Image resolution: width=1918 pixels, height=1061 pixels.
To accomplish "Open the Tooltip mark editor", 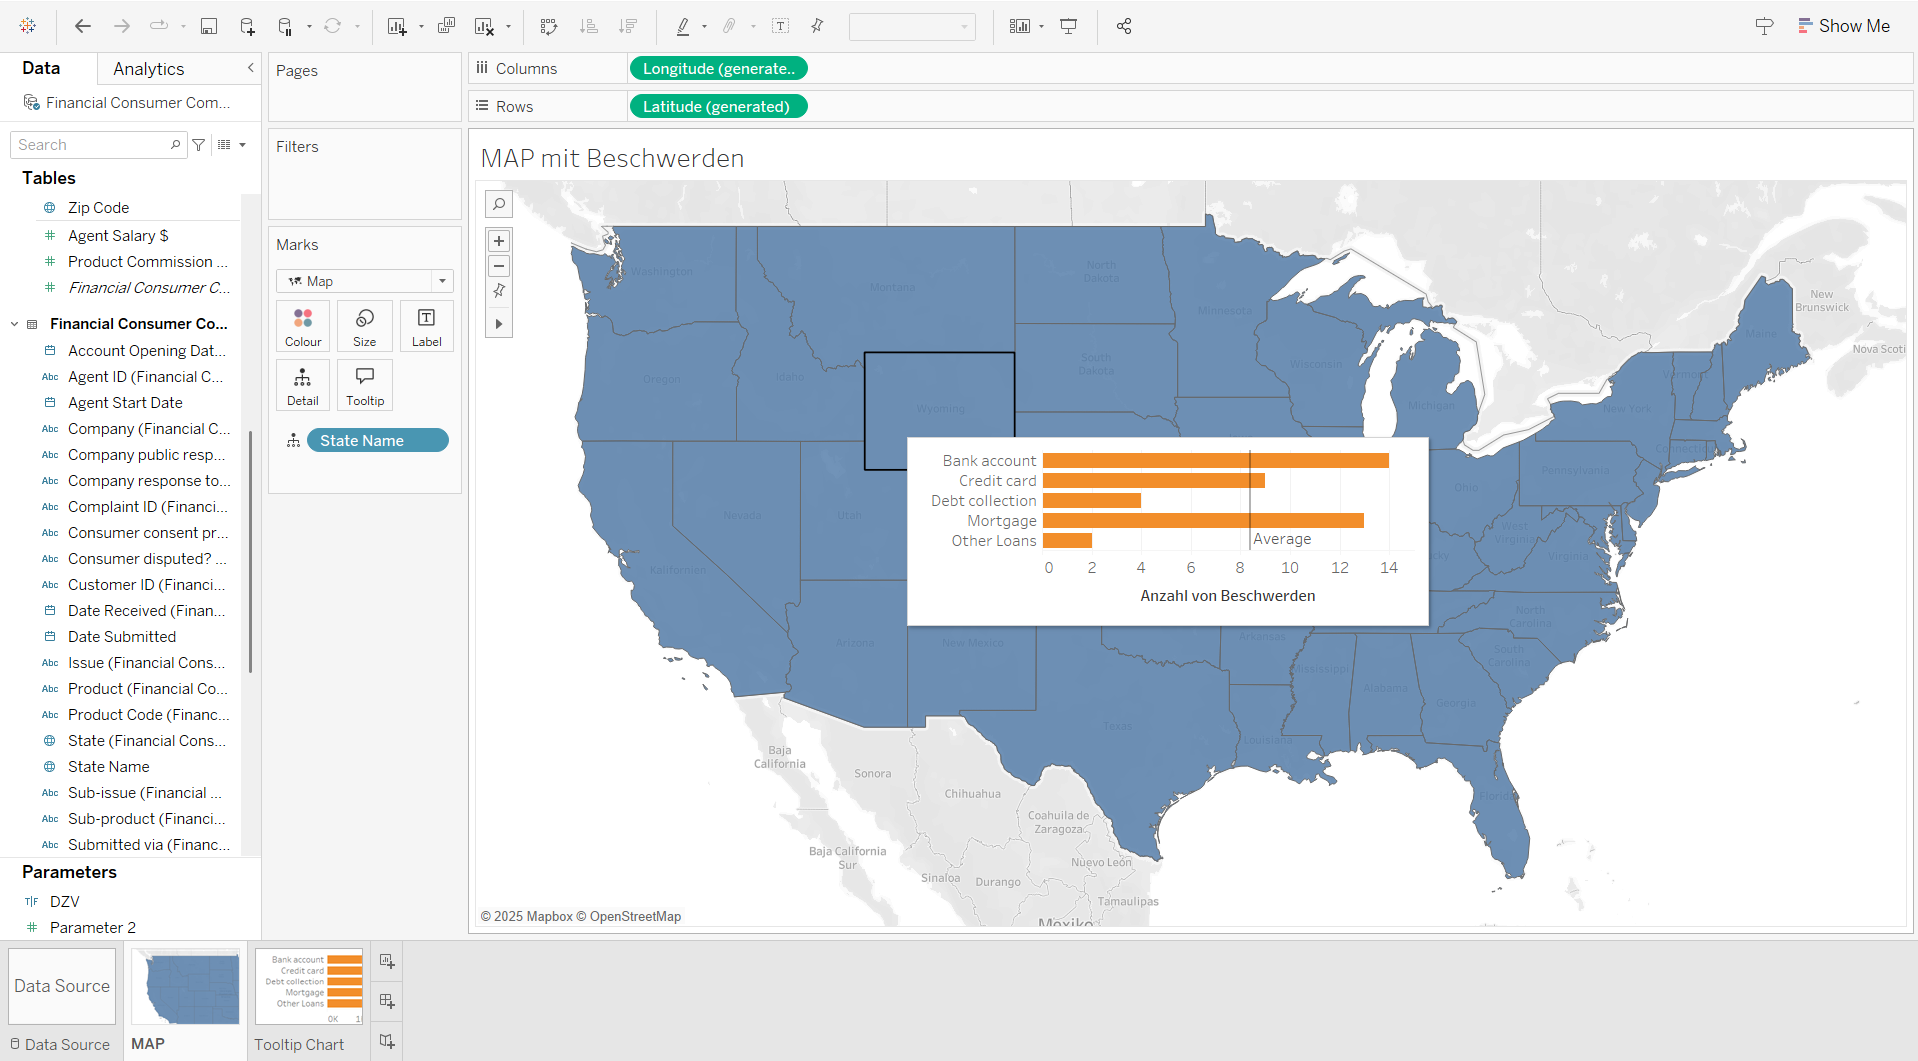I will point(364,385).
